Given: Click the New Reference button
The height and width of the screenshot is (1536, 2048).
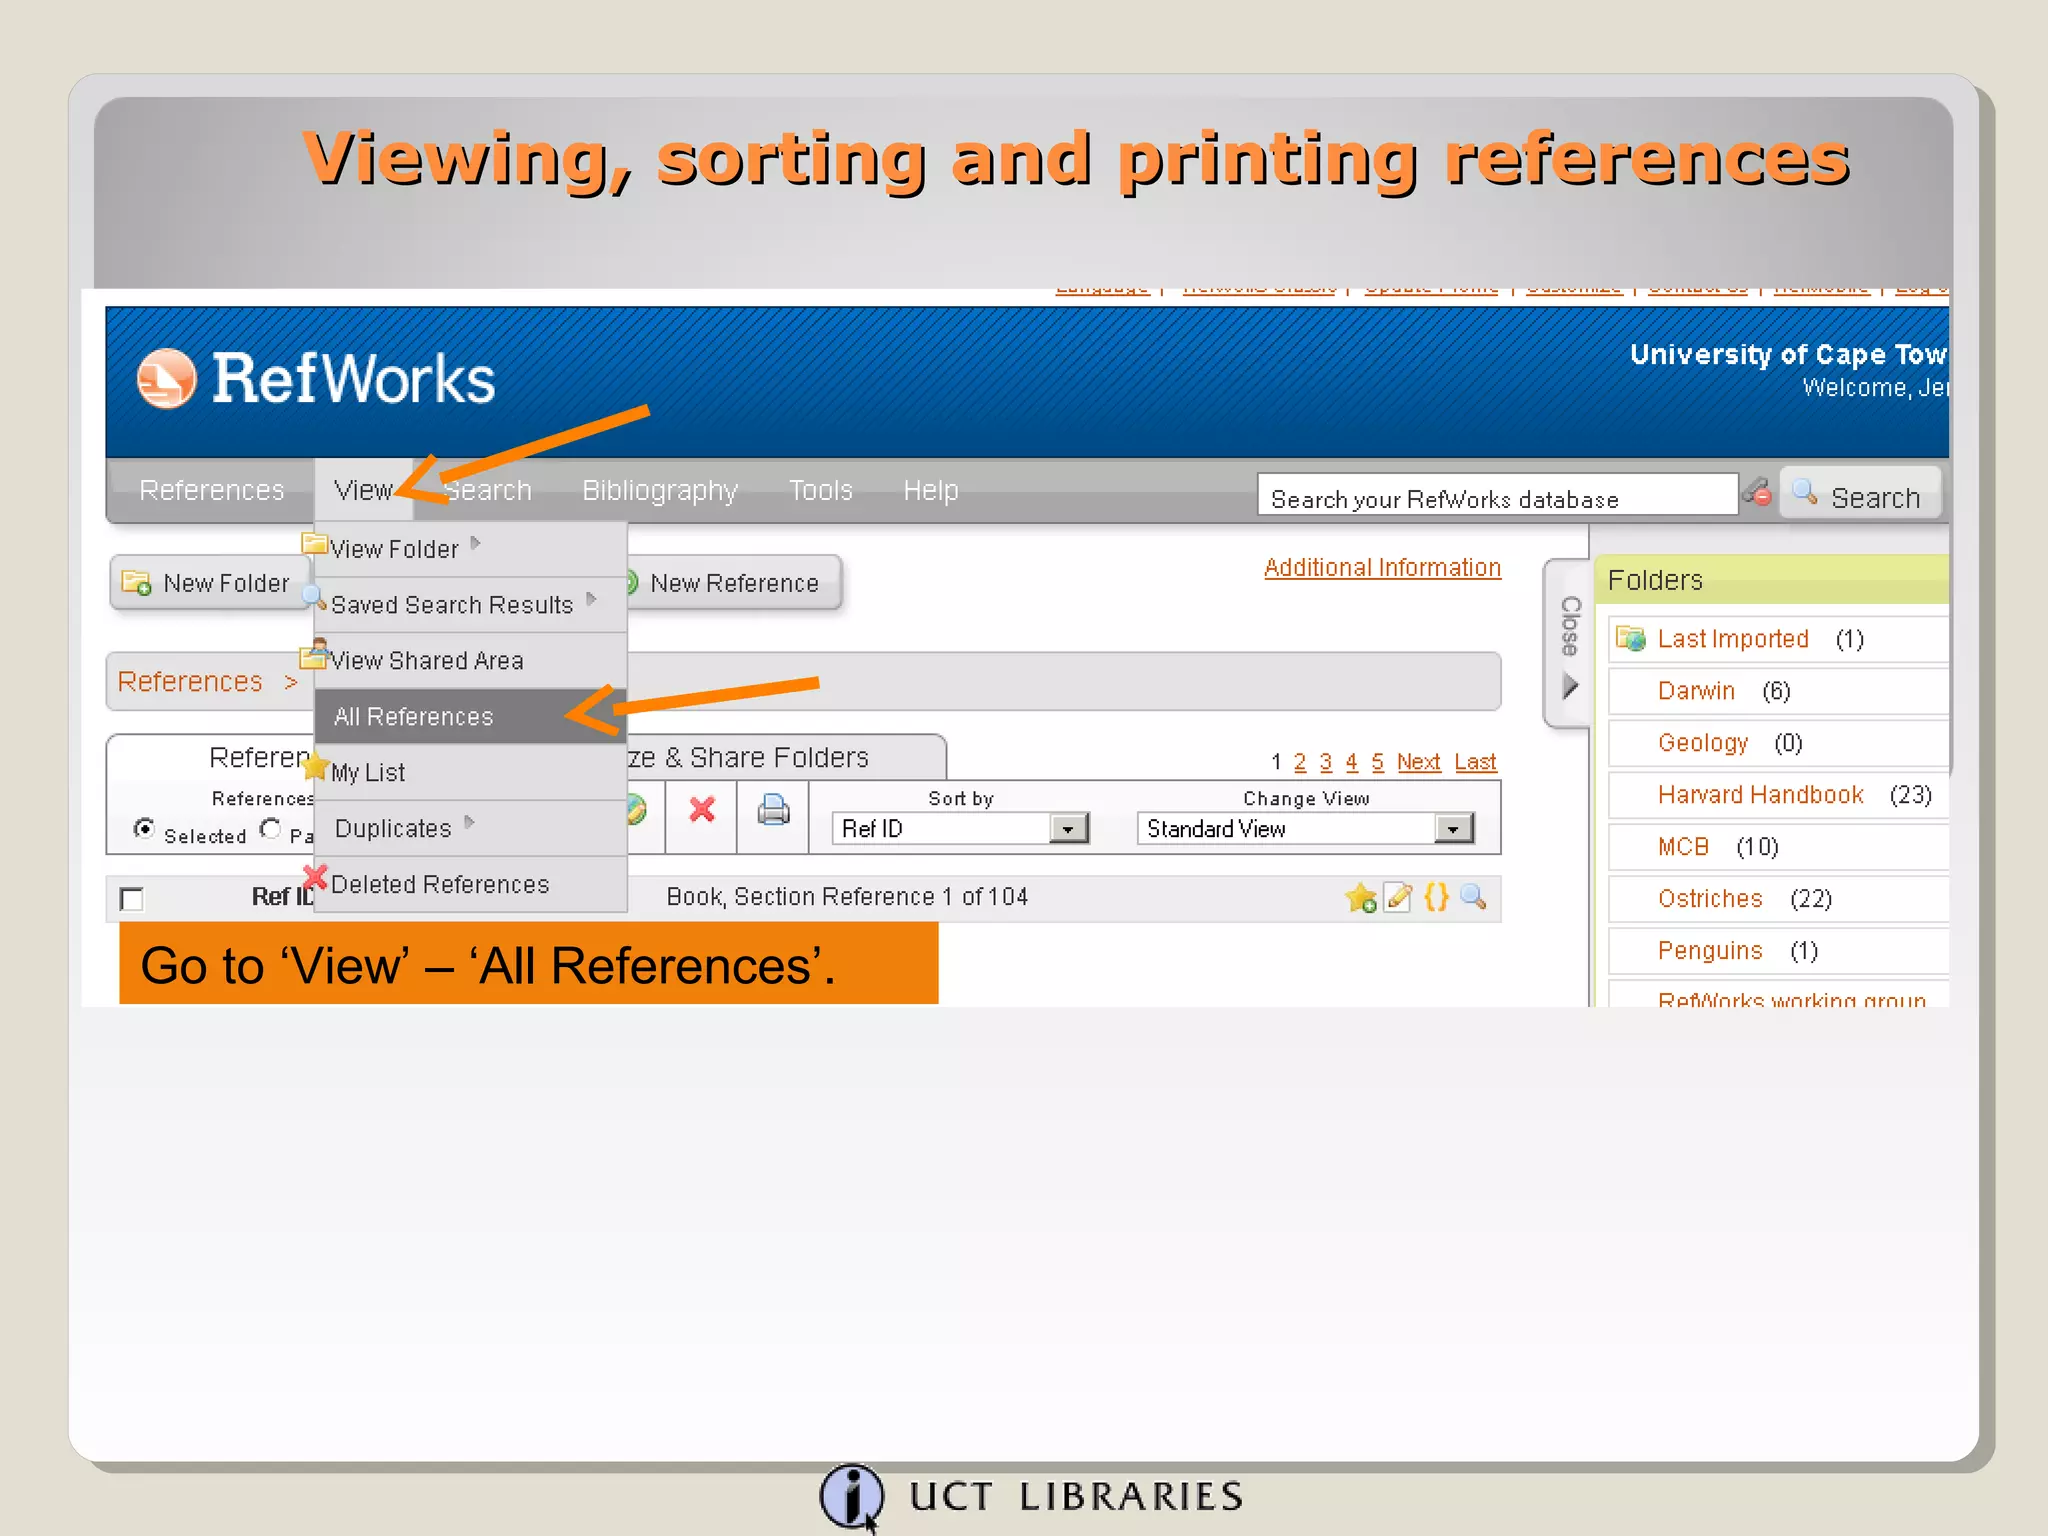Looking at the screenshot, I should click(x=735, y=582).
